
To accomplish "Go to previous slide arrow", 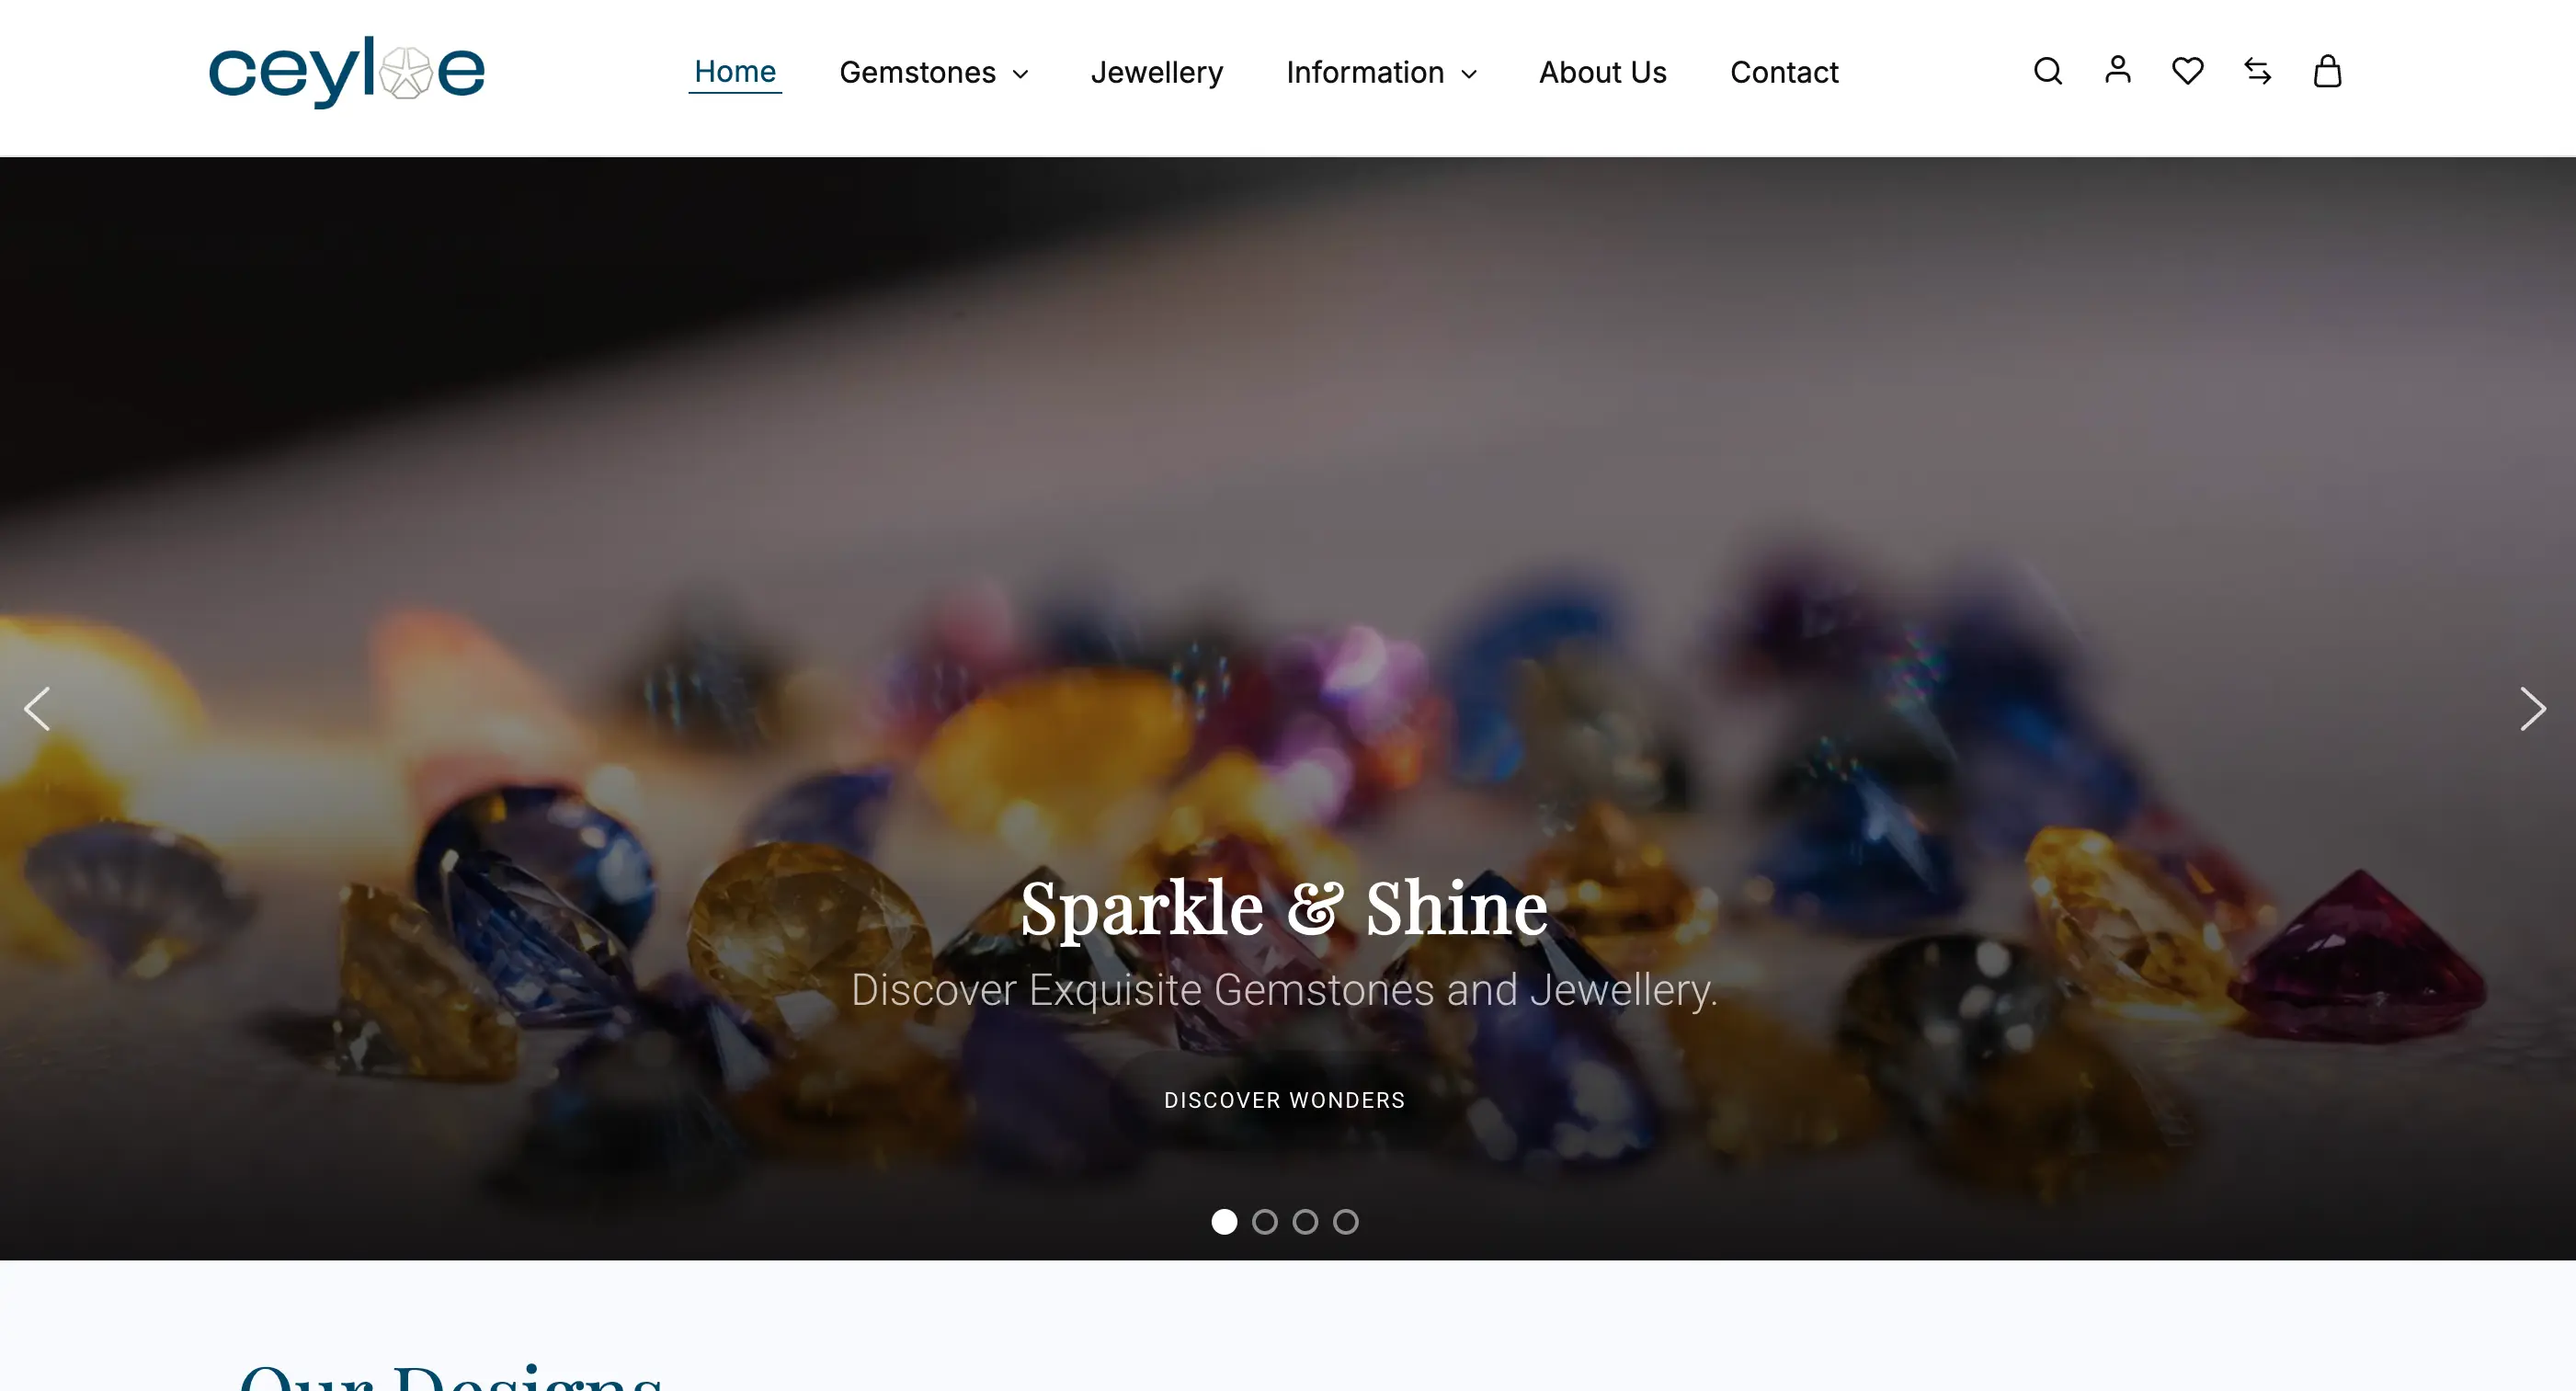I will click(x=37, y=709).
